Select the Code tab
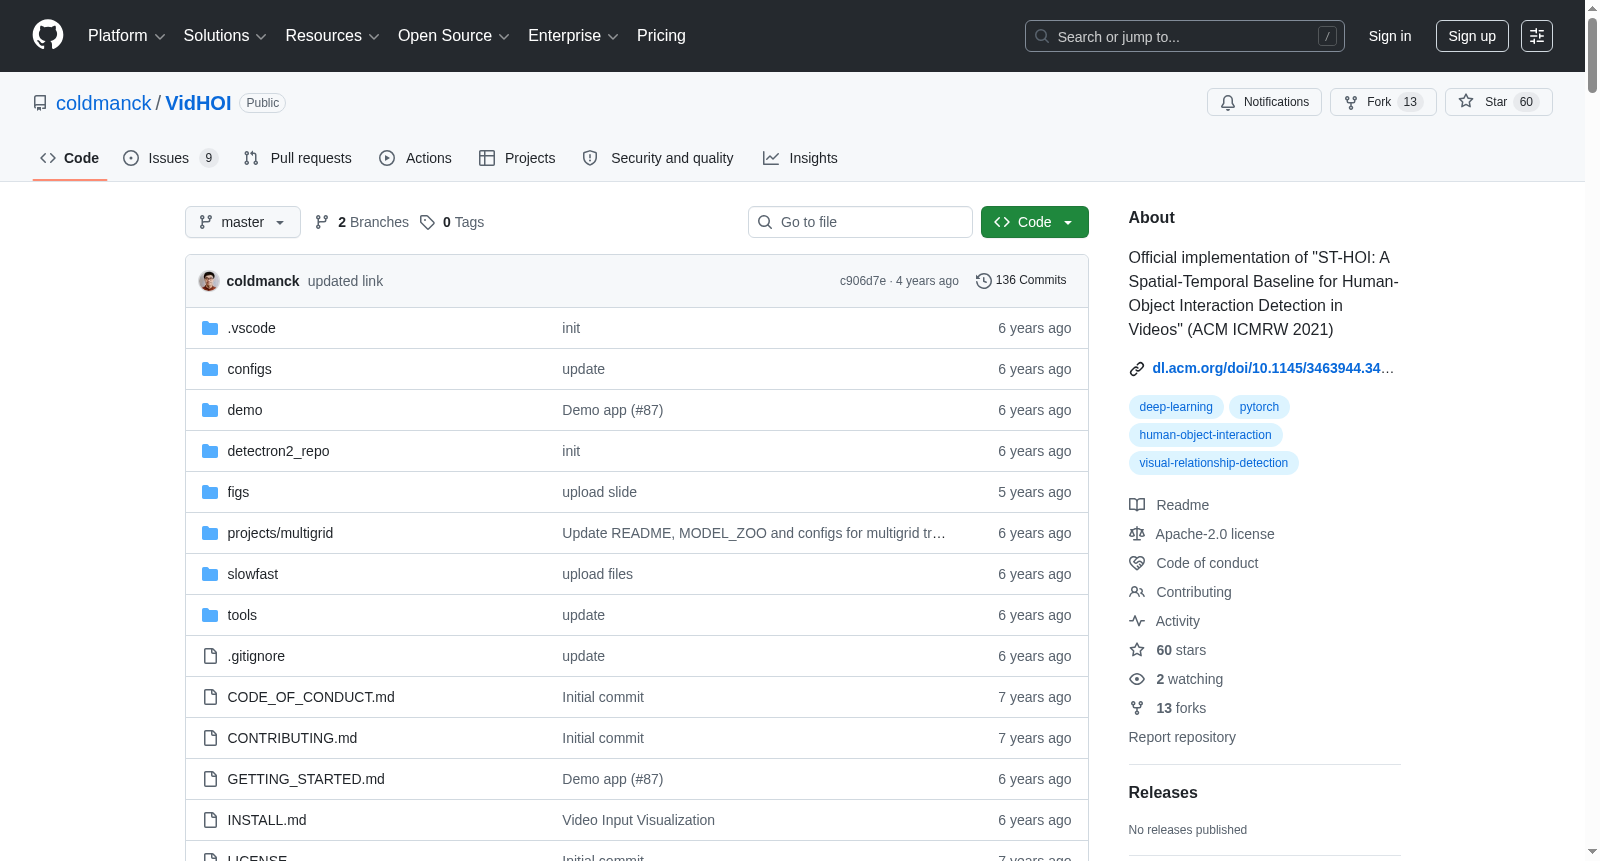Screen dimensions: 1600x861 click(x=70, y=158)
